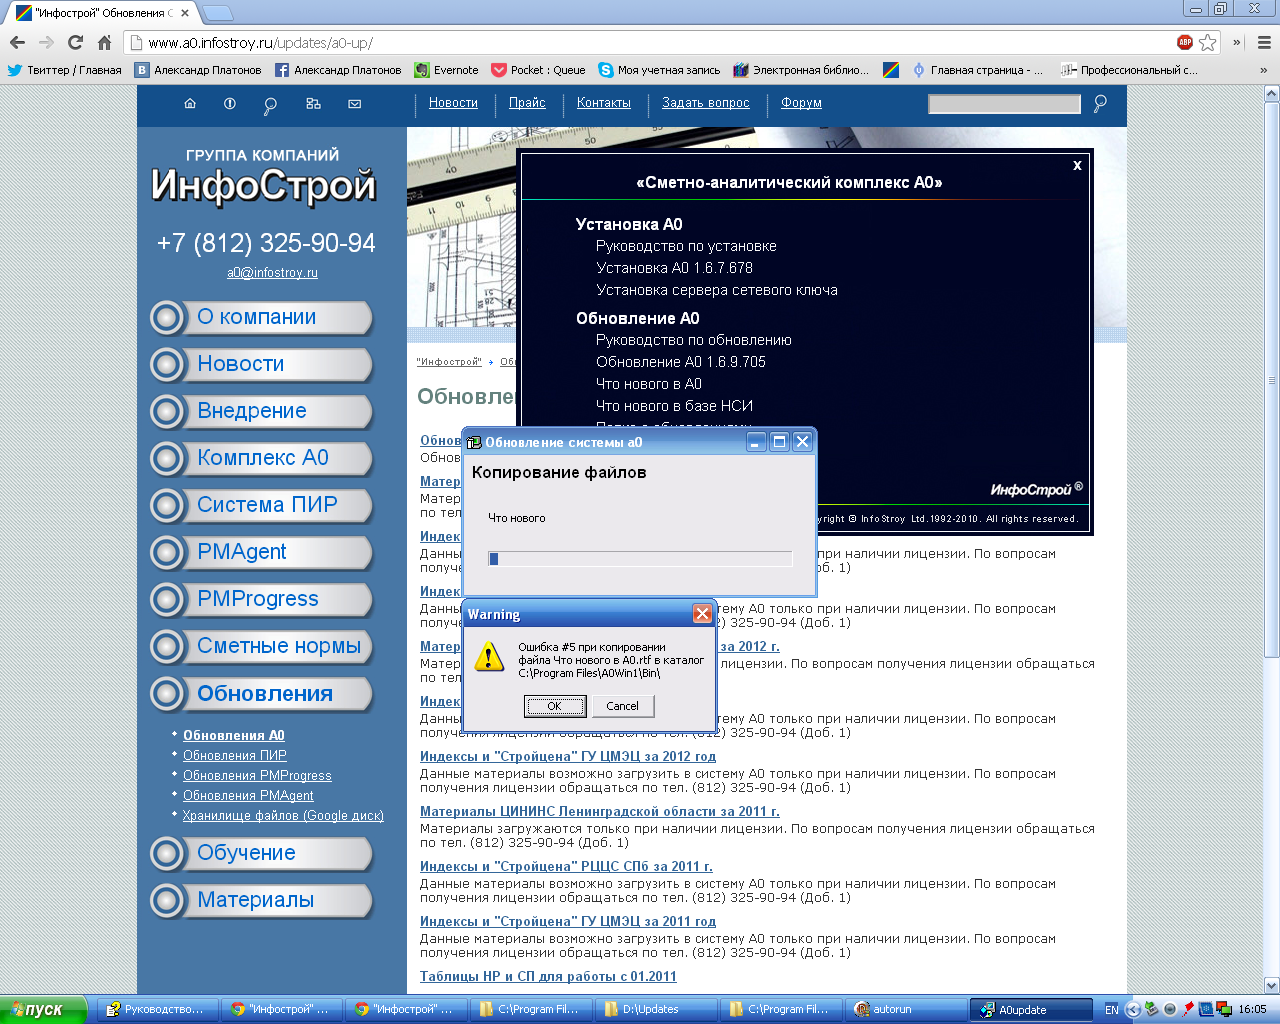This screenshot has width=1280, height=1024.
Task: Open the Прайс top navigation link
Action: tap(527, 103)
